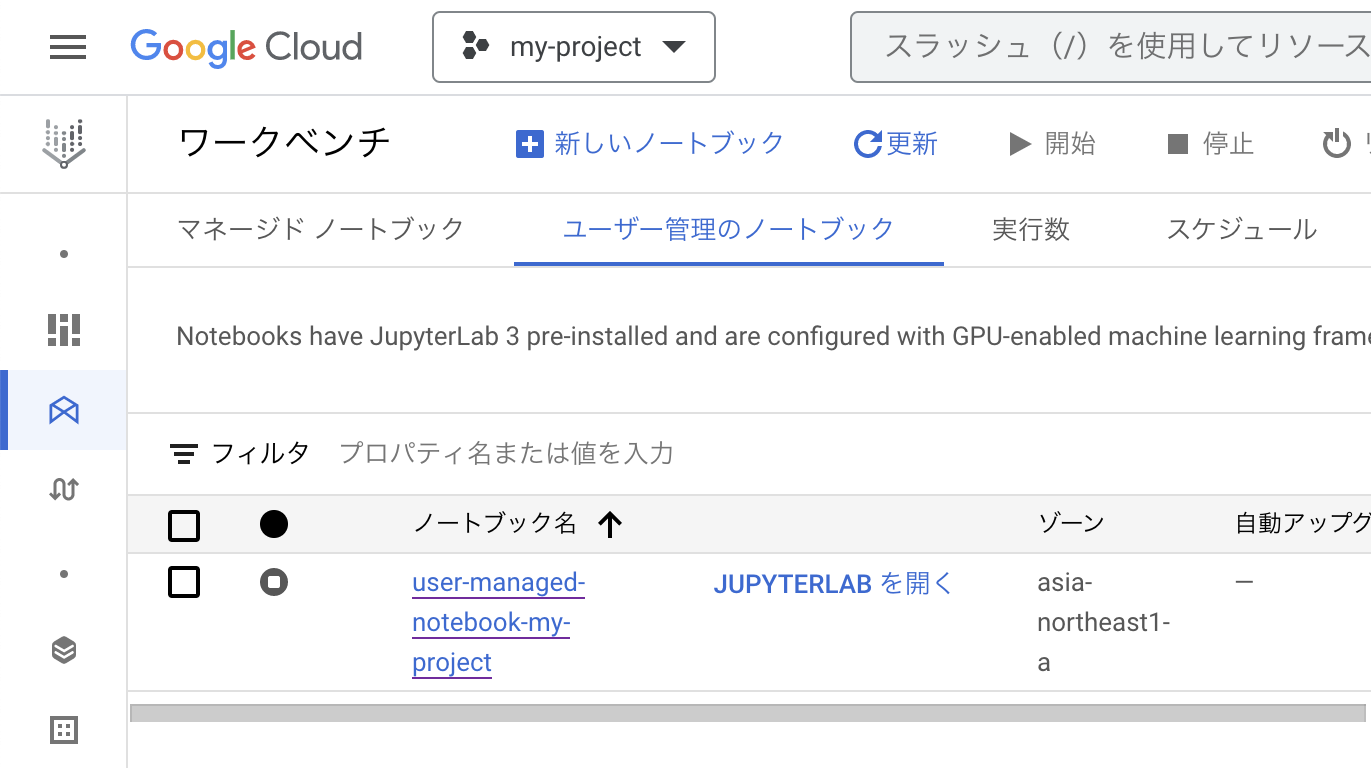
Task: Open the layers icon in sidebar
Action: pos(64,650)
